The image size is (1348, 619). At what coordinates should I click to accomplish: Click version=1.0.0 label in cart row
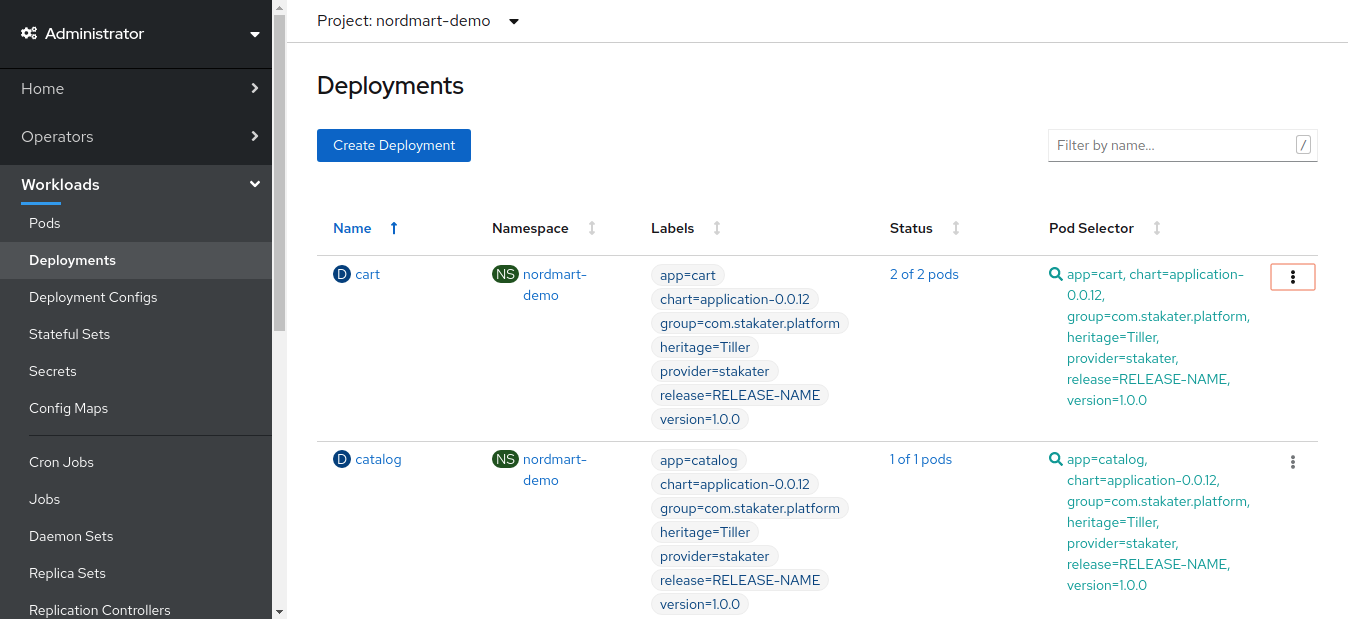(x=700, y=419)
